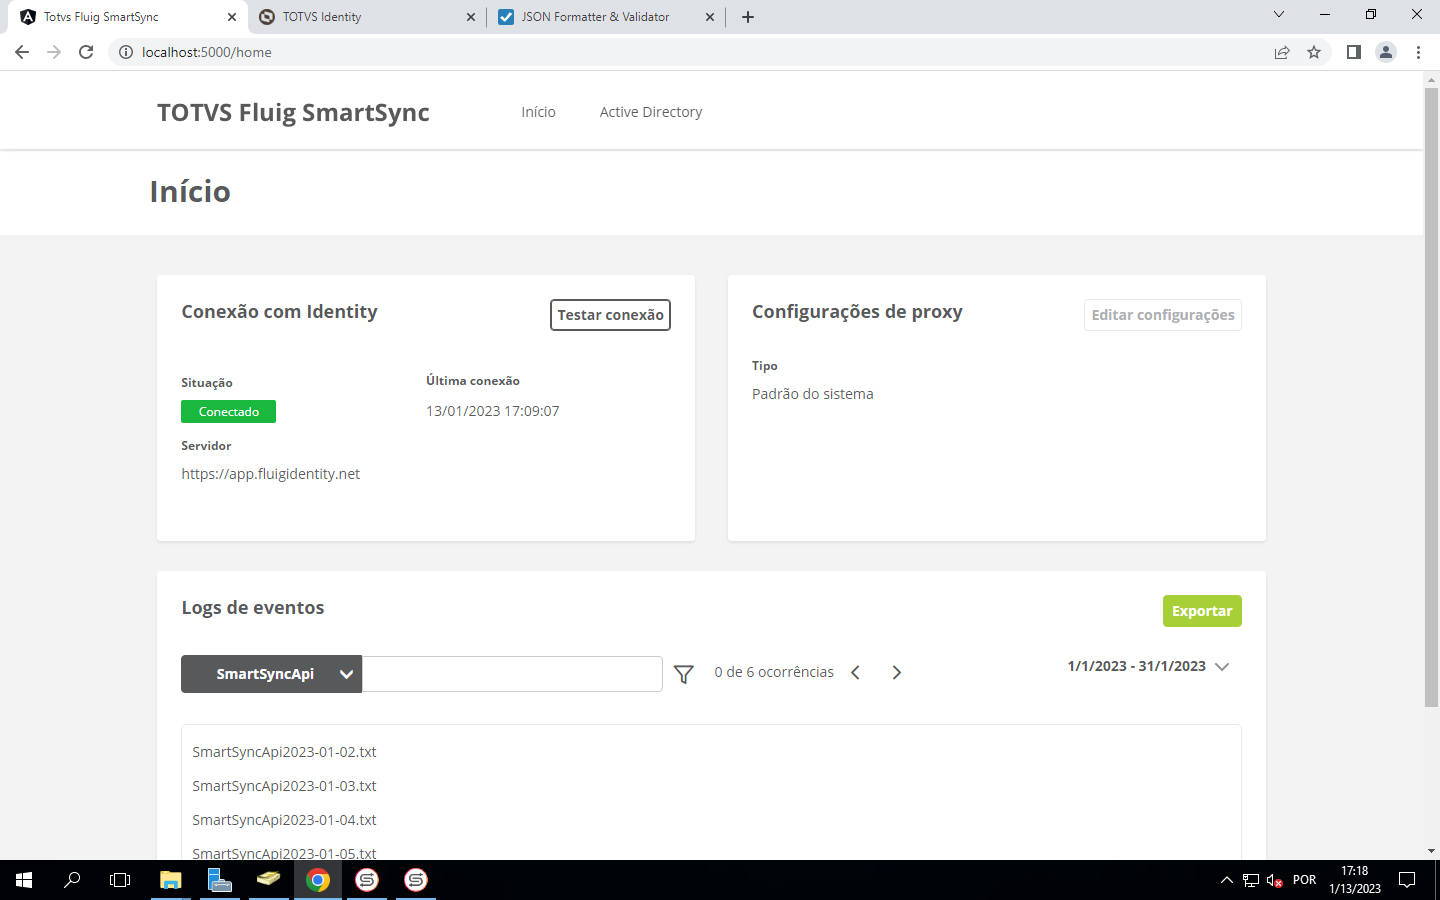Click the filter funnel icon in Logs
Screen dimensions: 1440x900
[684, 674]
